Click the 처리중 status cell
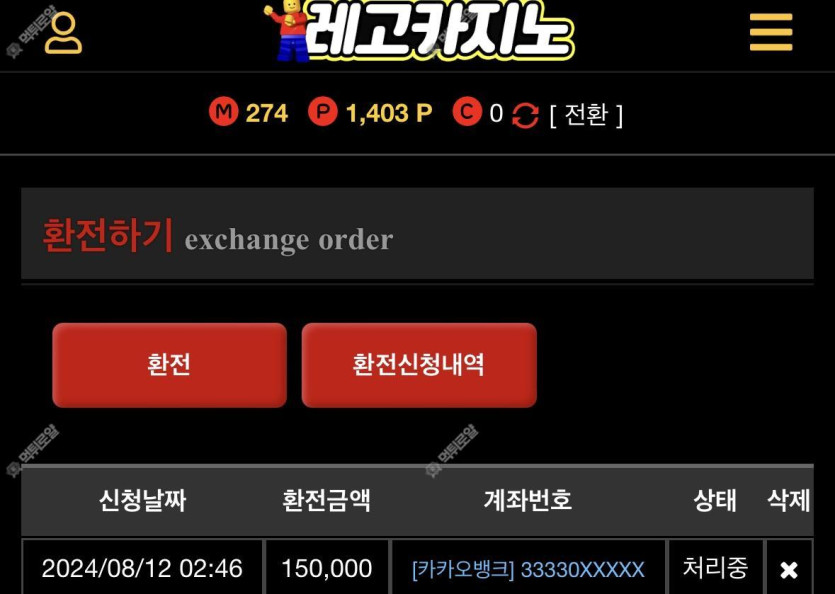Viewport: 835px width, 594px height. coord(715,568)
